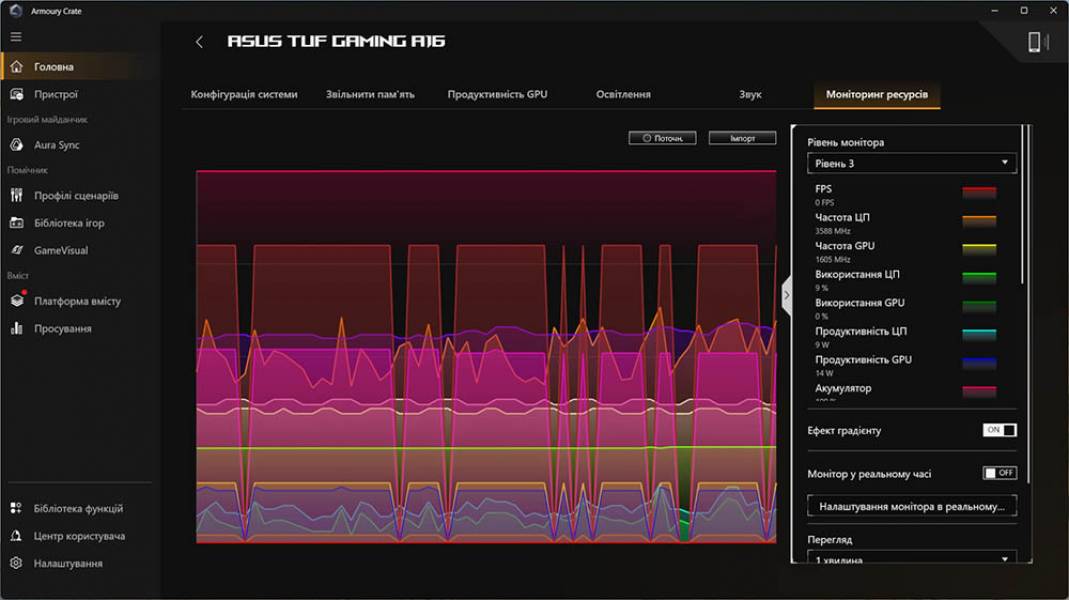Open GameVisual icon in sidebar
The image size is (1069, 600).
[17, 251]
